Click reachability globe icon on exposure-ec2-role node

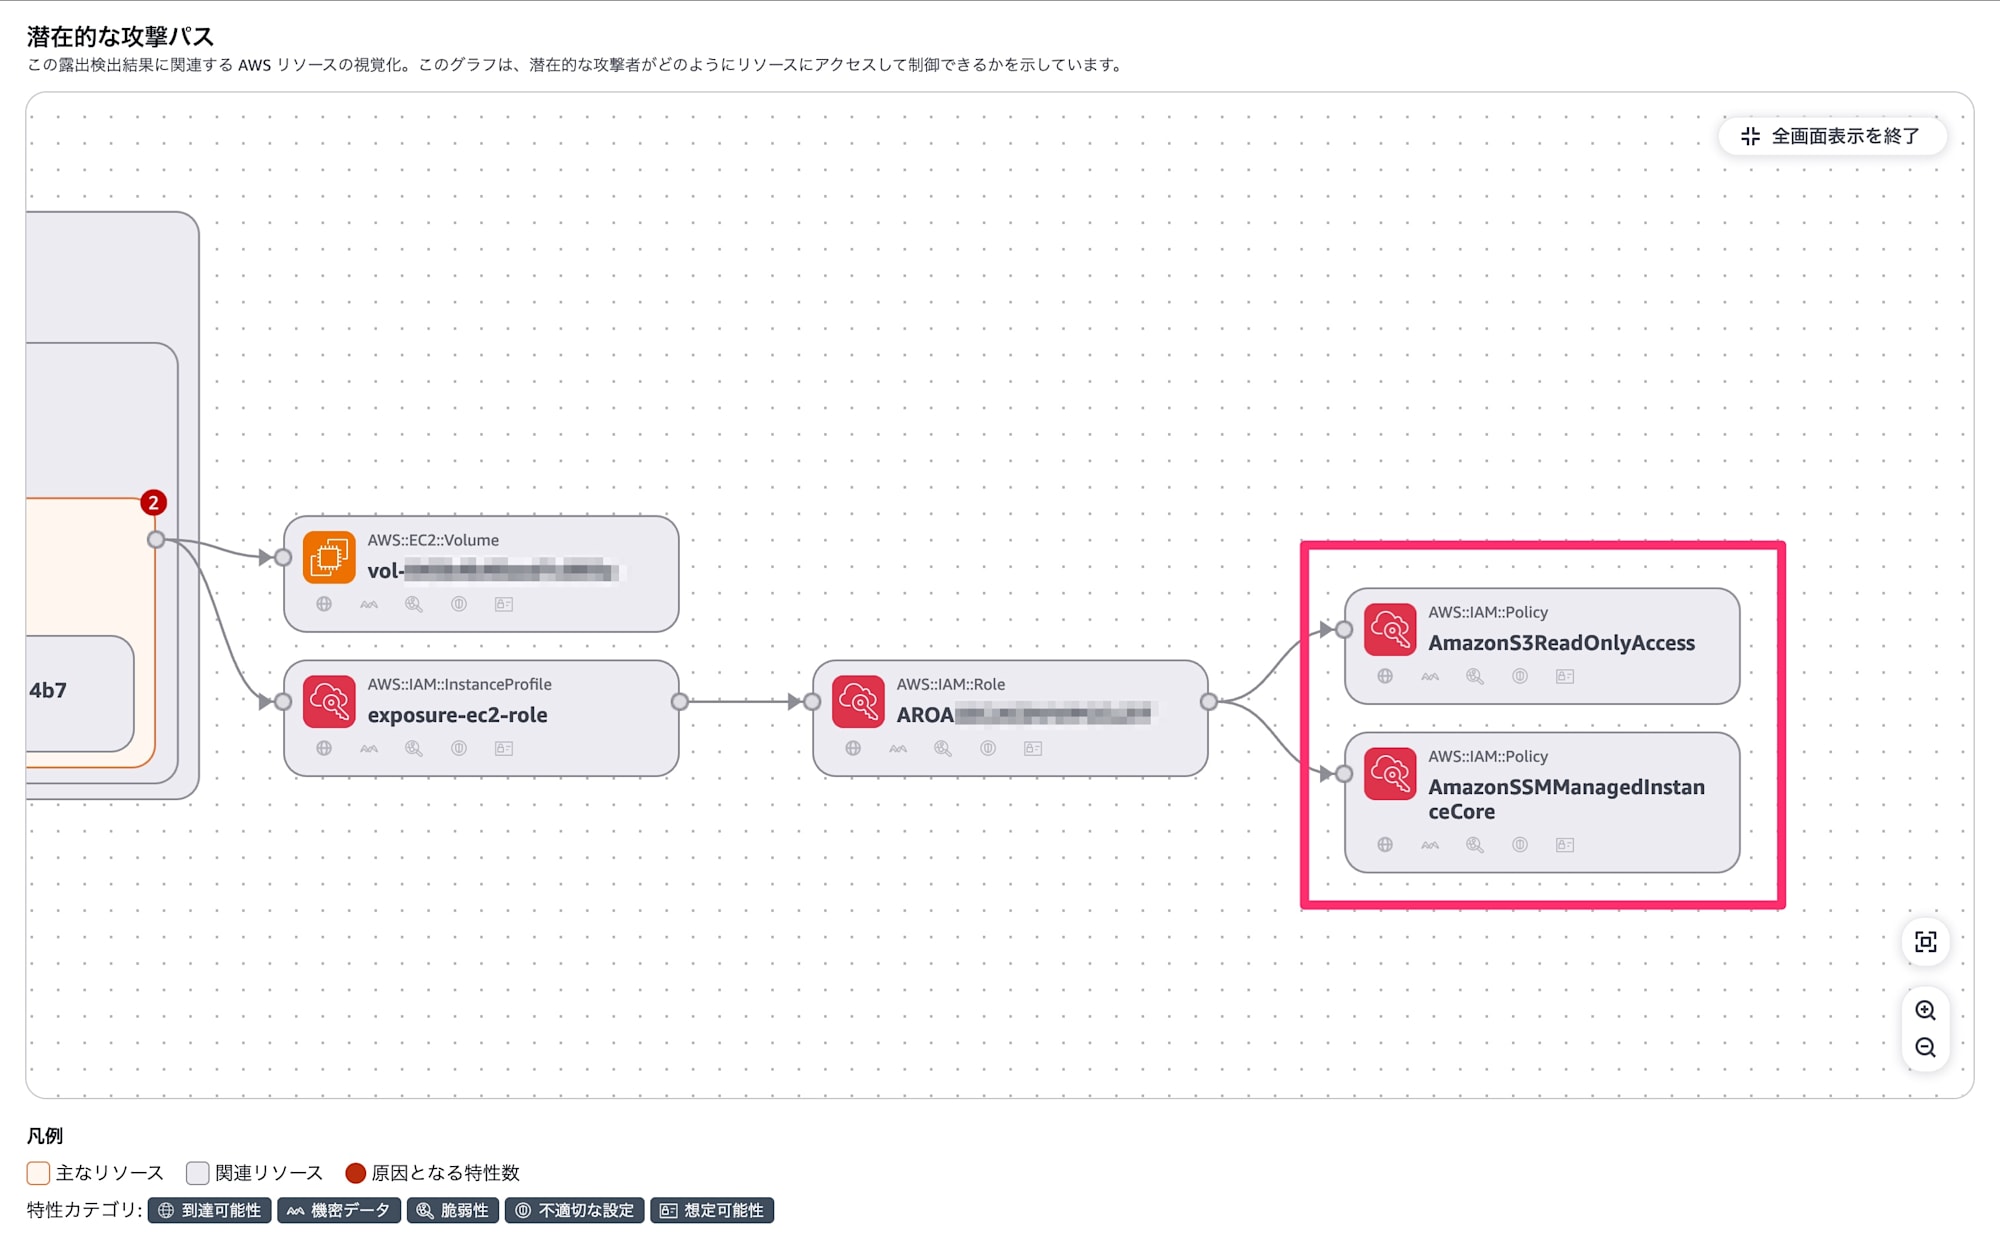point(324,748)
